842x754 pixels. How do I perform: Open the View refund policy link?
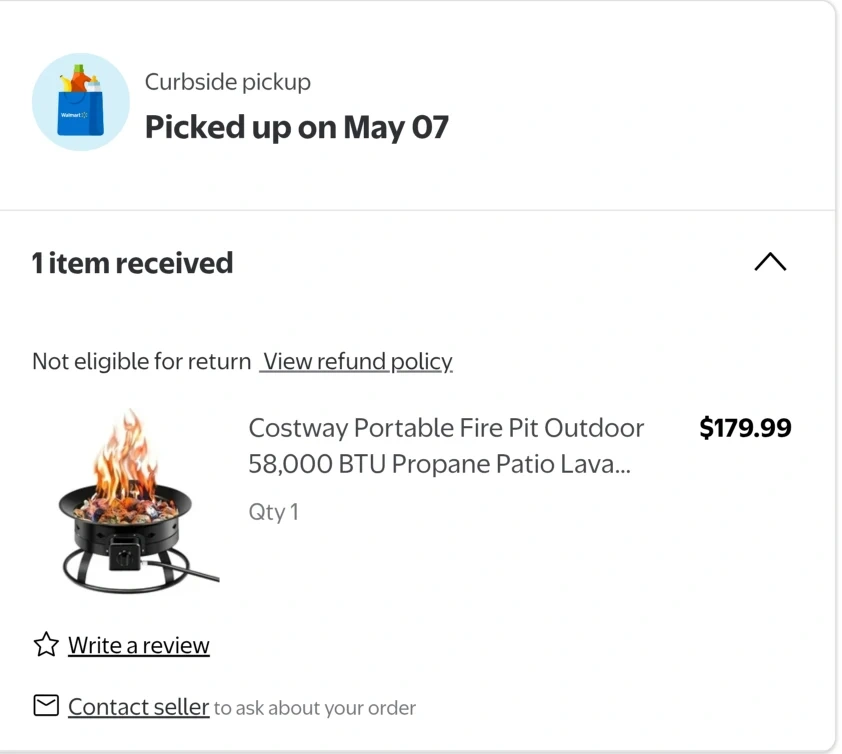coord(358,361)
